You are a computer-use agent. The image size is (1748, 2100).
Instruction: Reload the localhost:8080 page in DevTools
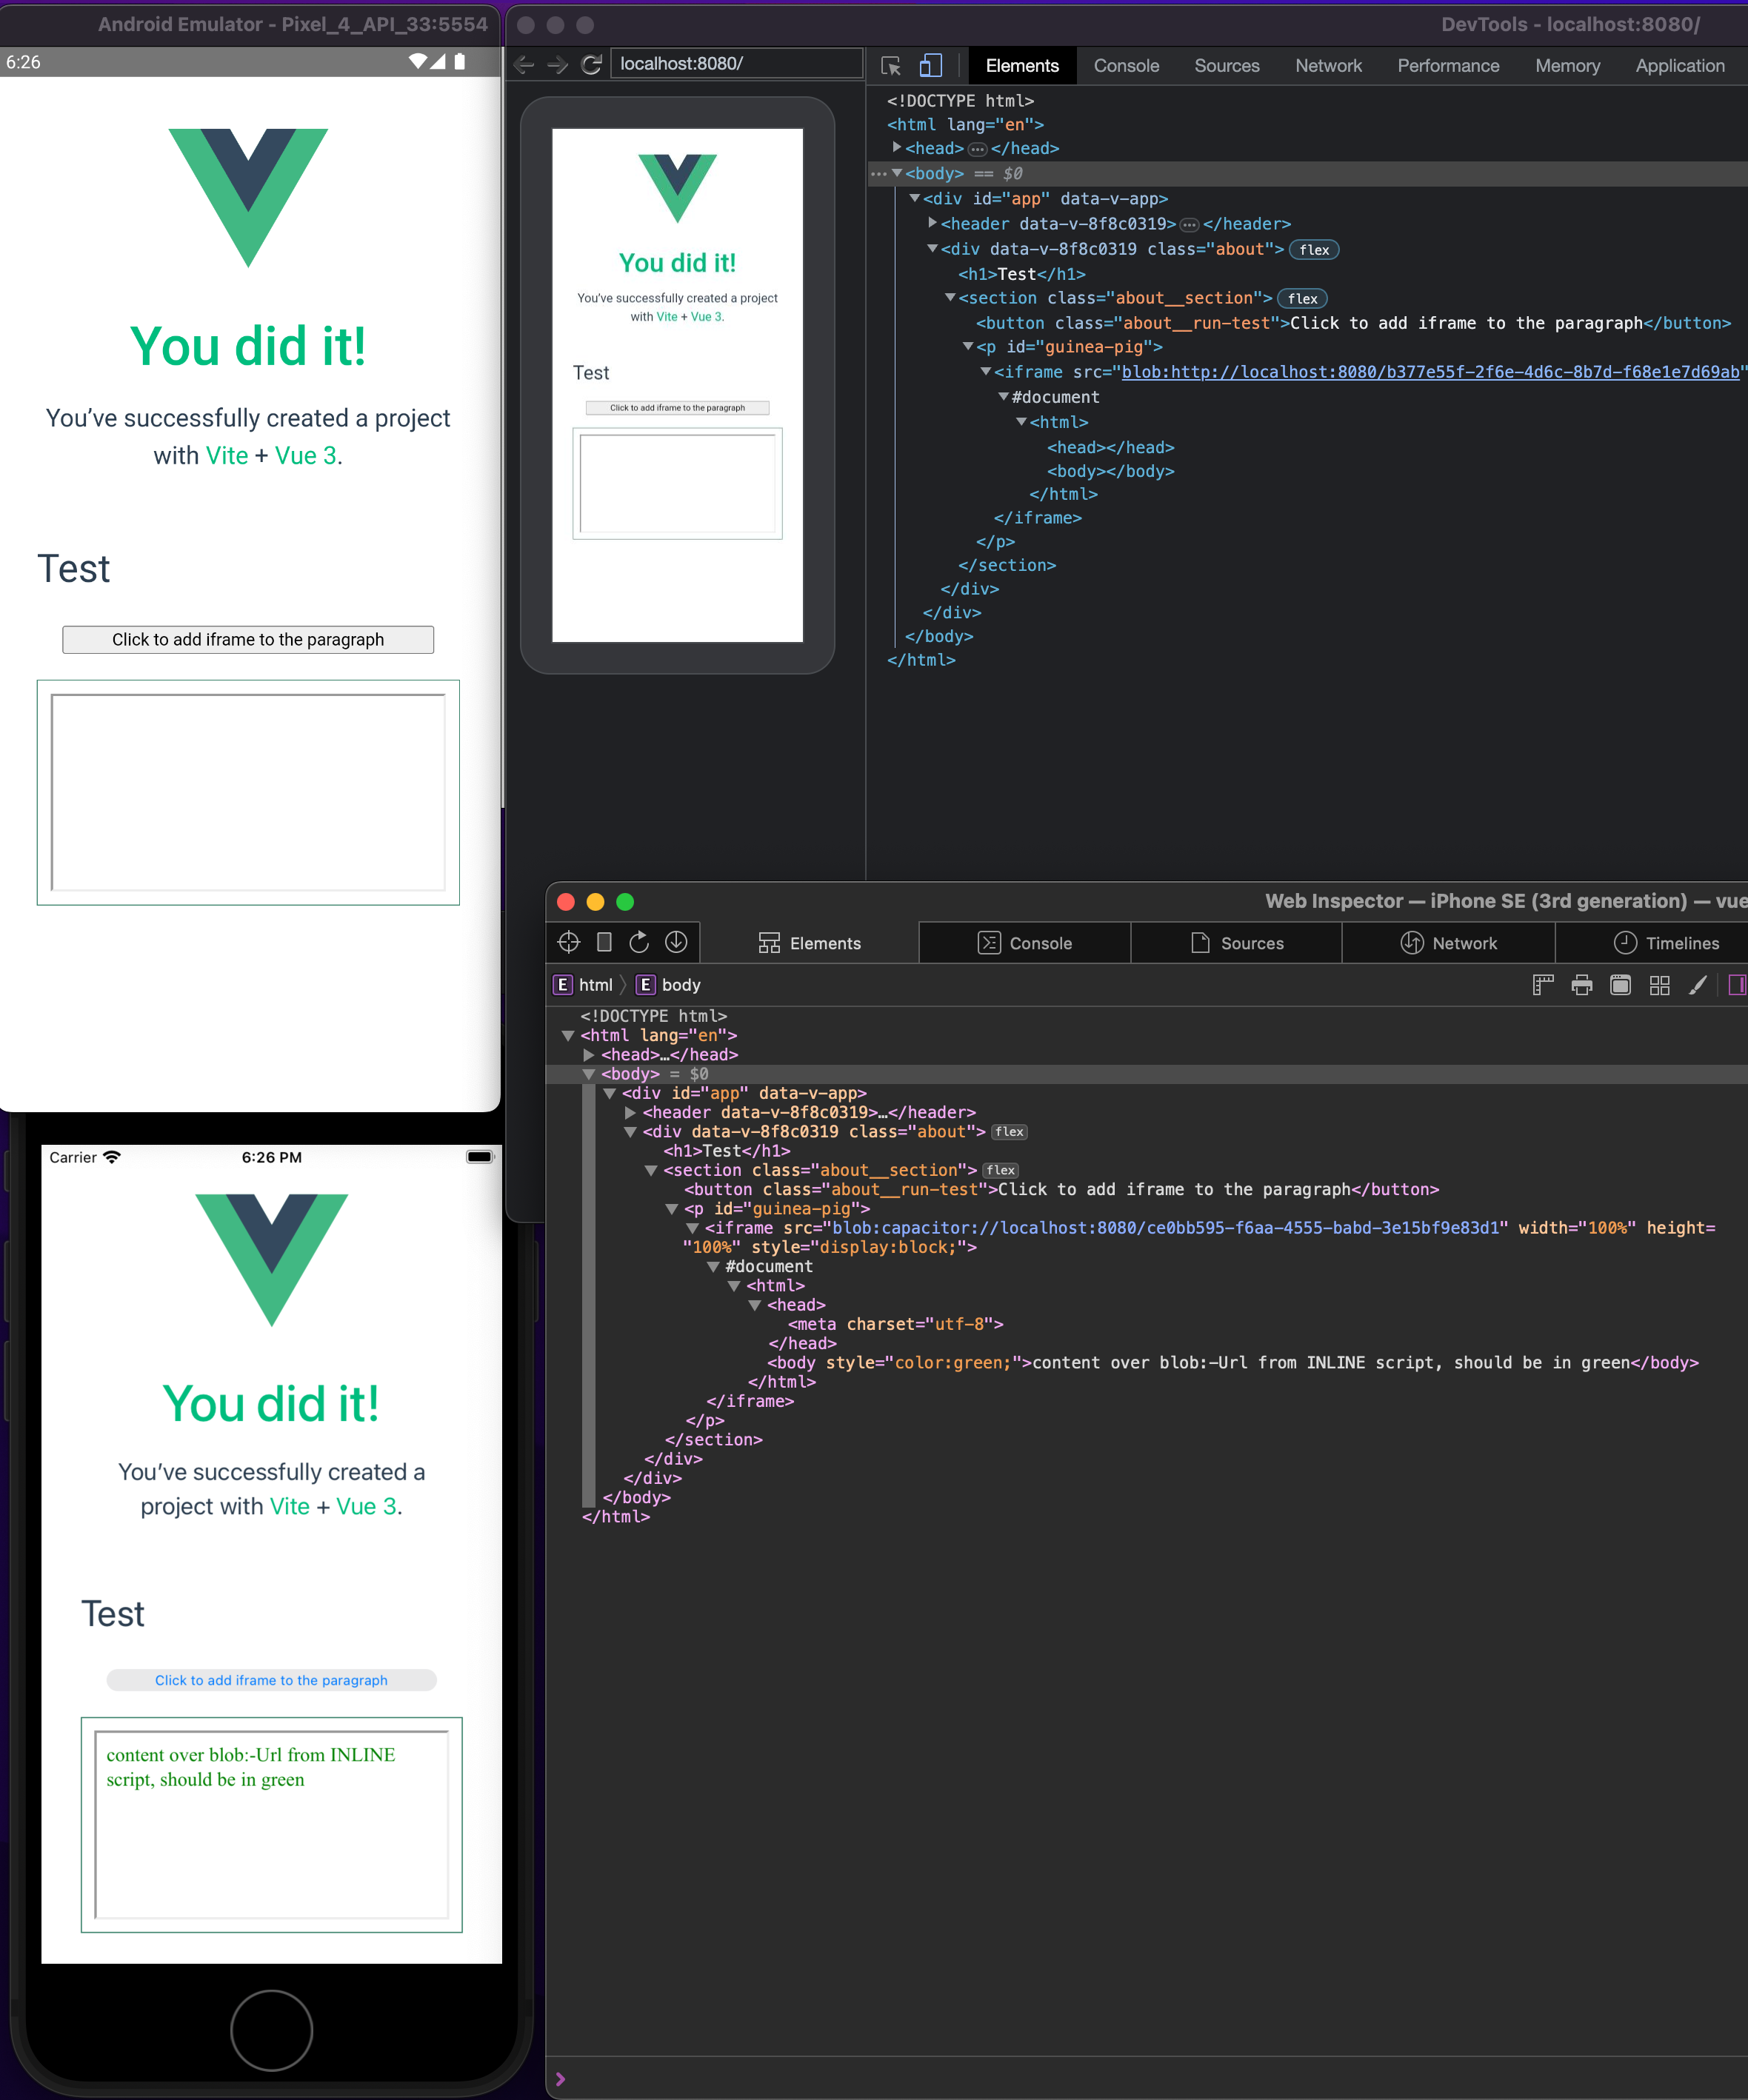click(x=591, y=65)
